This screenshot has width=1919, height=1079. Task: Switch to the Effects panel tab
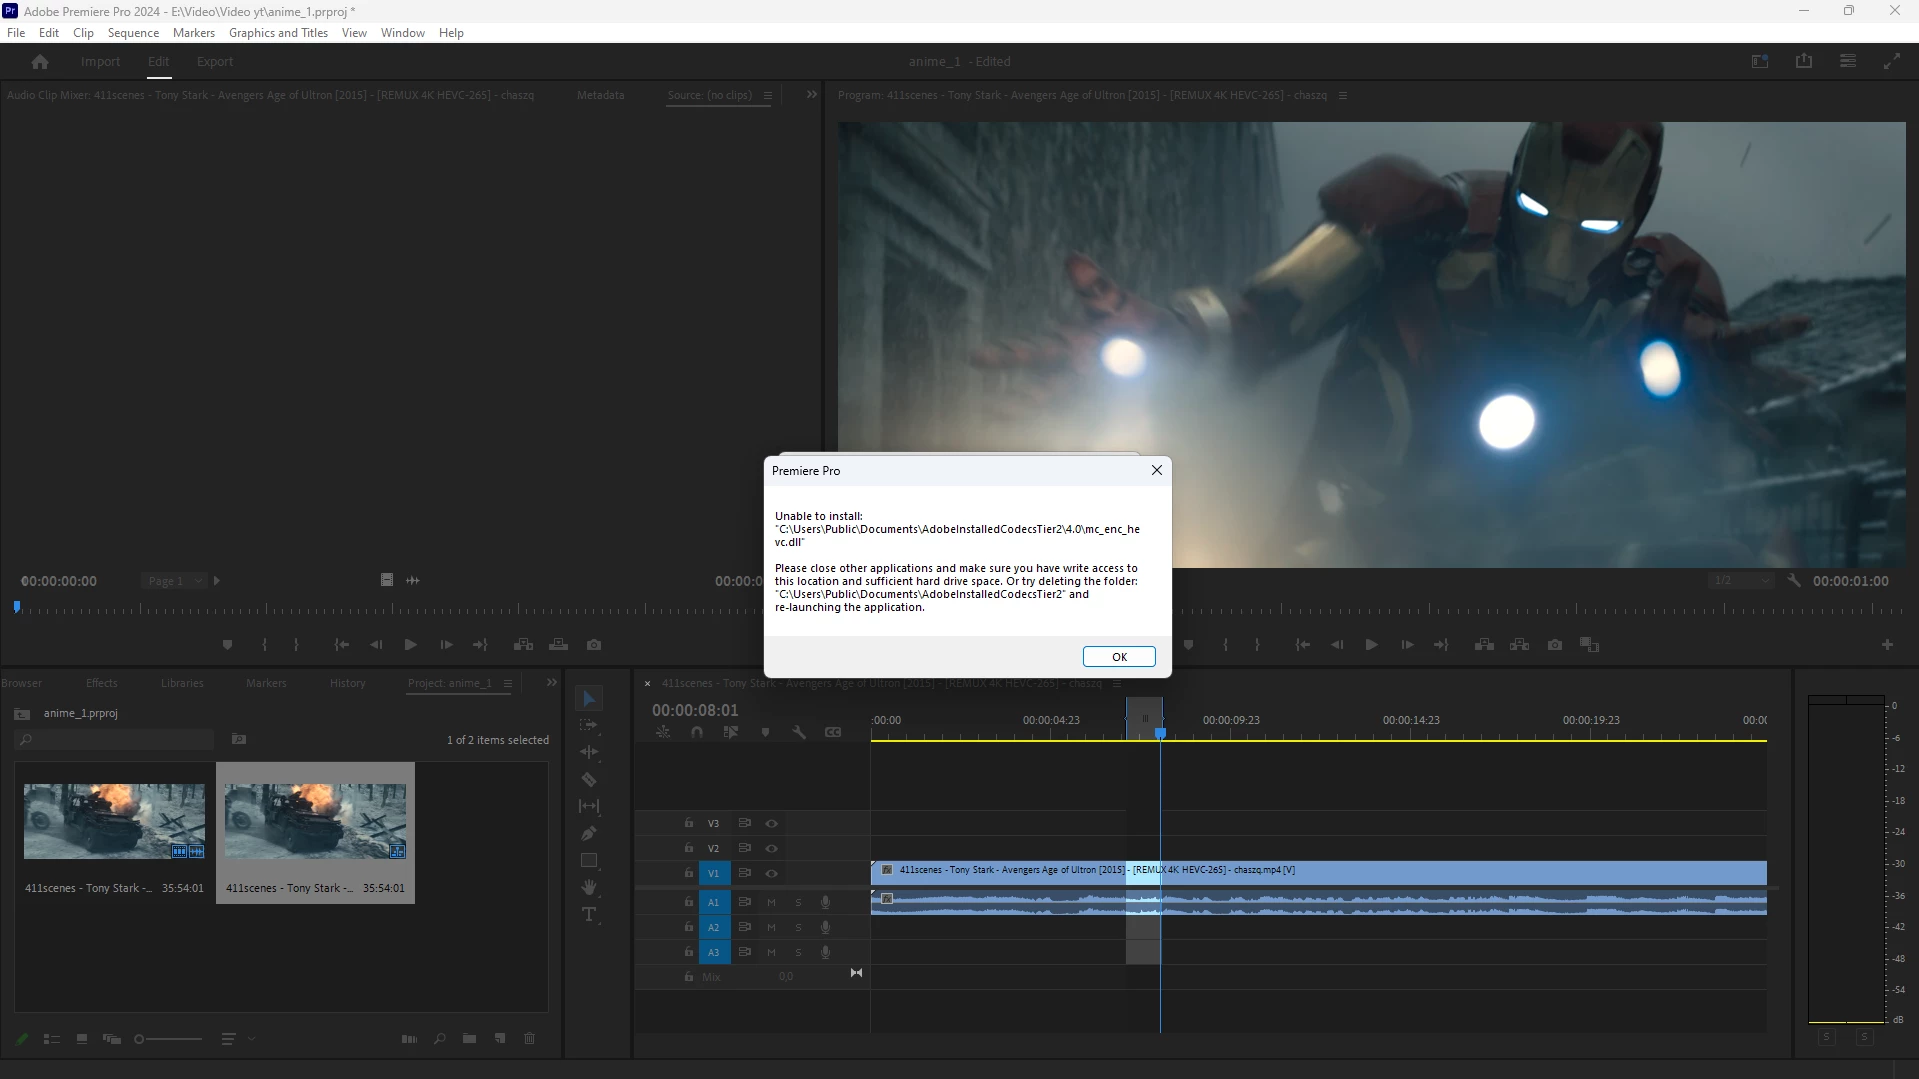(x=102, y=684)
